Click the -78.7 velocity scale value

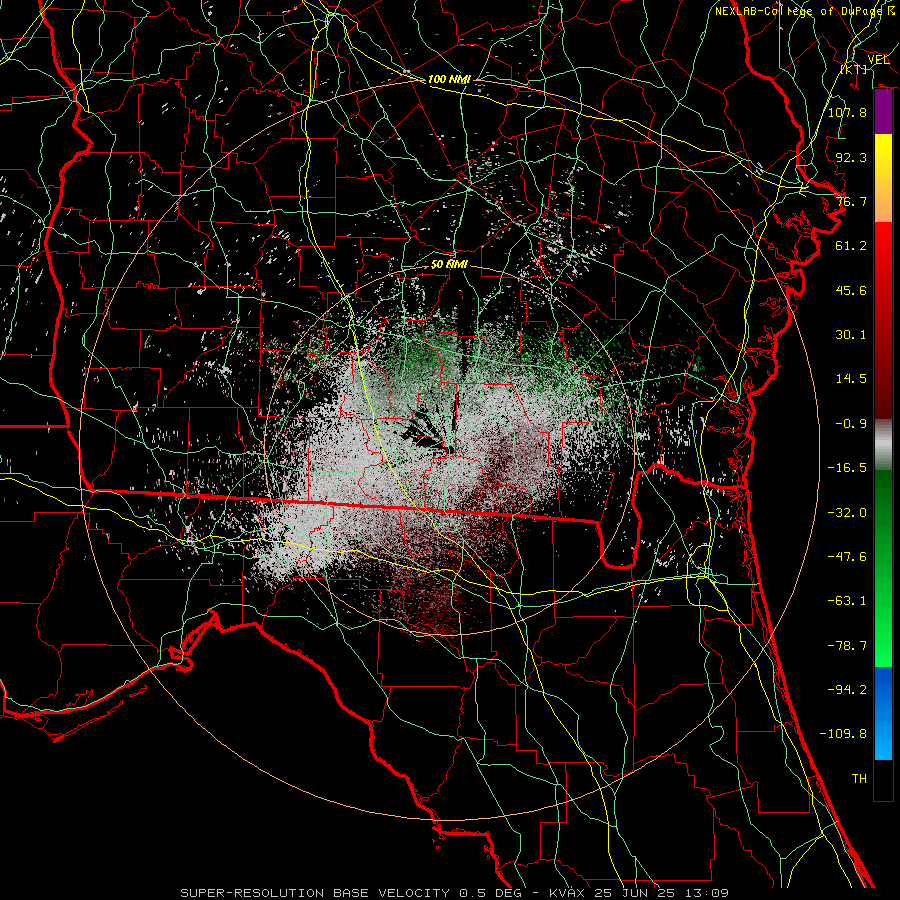click(x=847, y=646)
